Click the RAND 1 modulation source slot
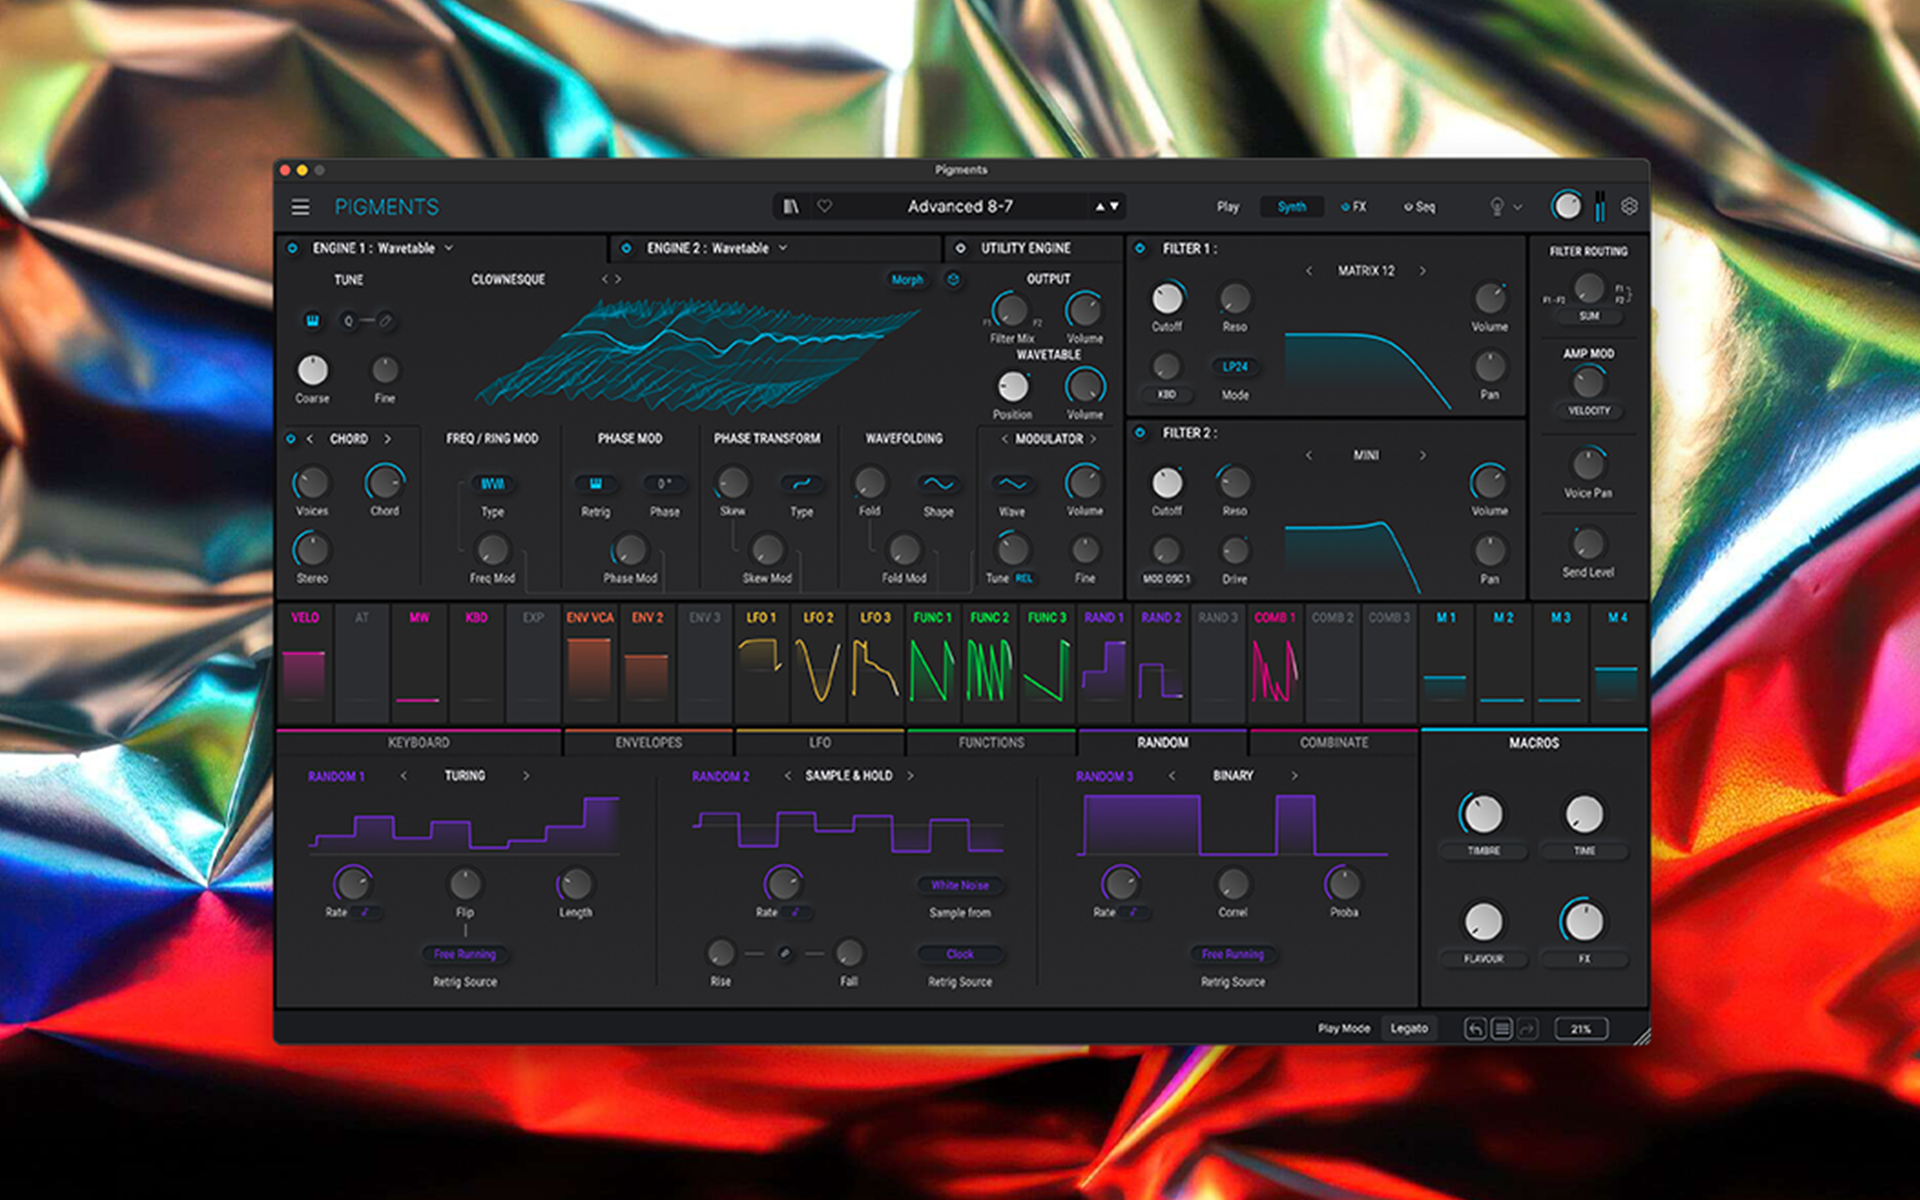The image size is (1920, 1200). click(x=1104, y=663)
